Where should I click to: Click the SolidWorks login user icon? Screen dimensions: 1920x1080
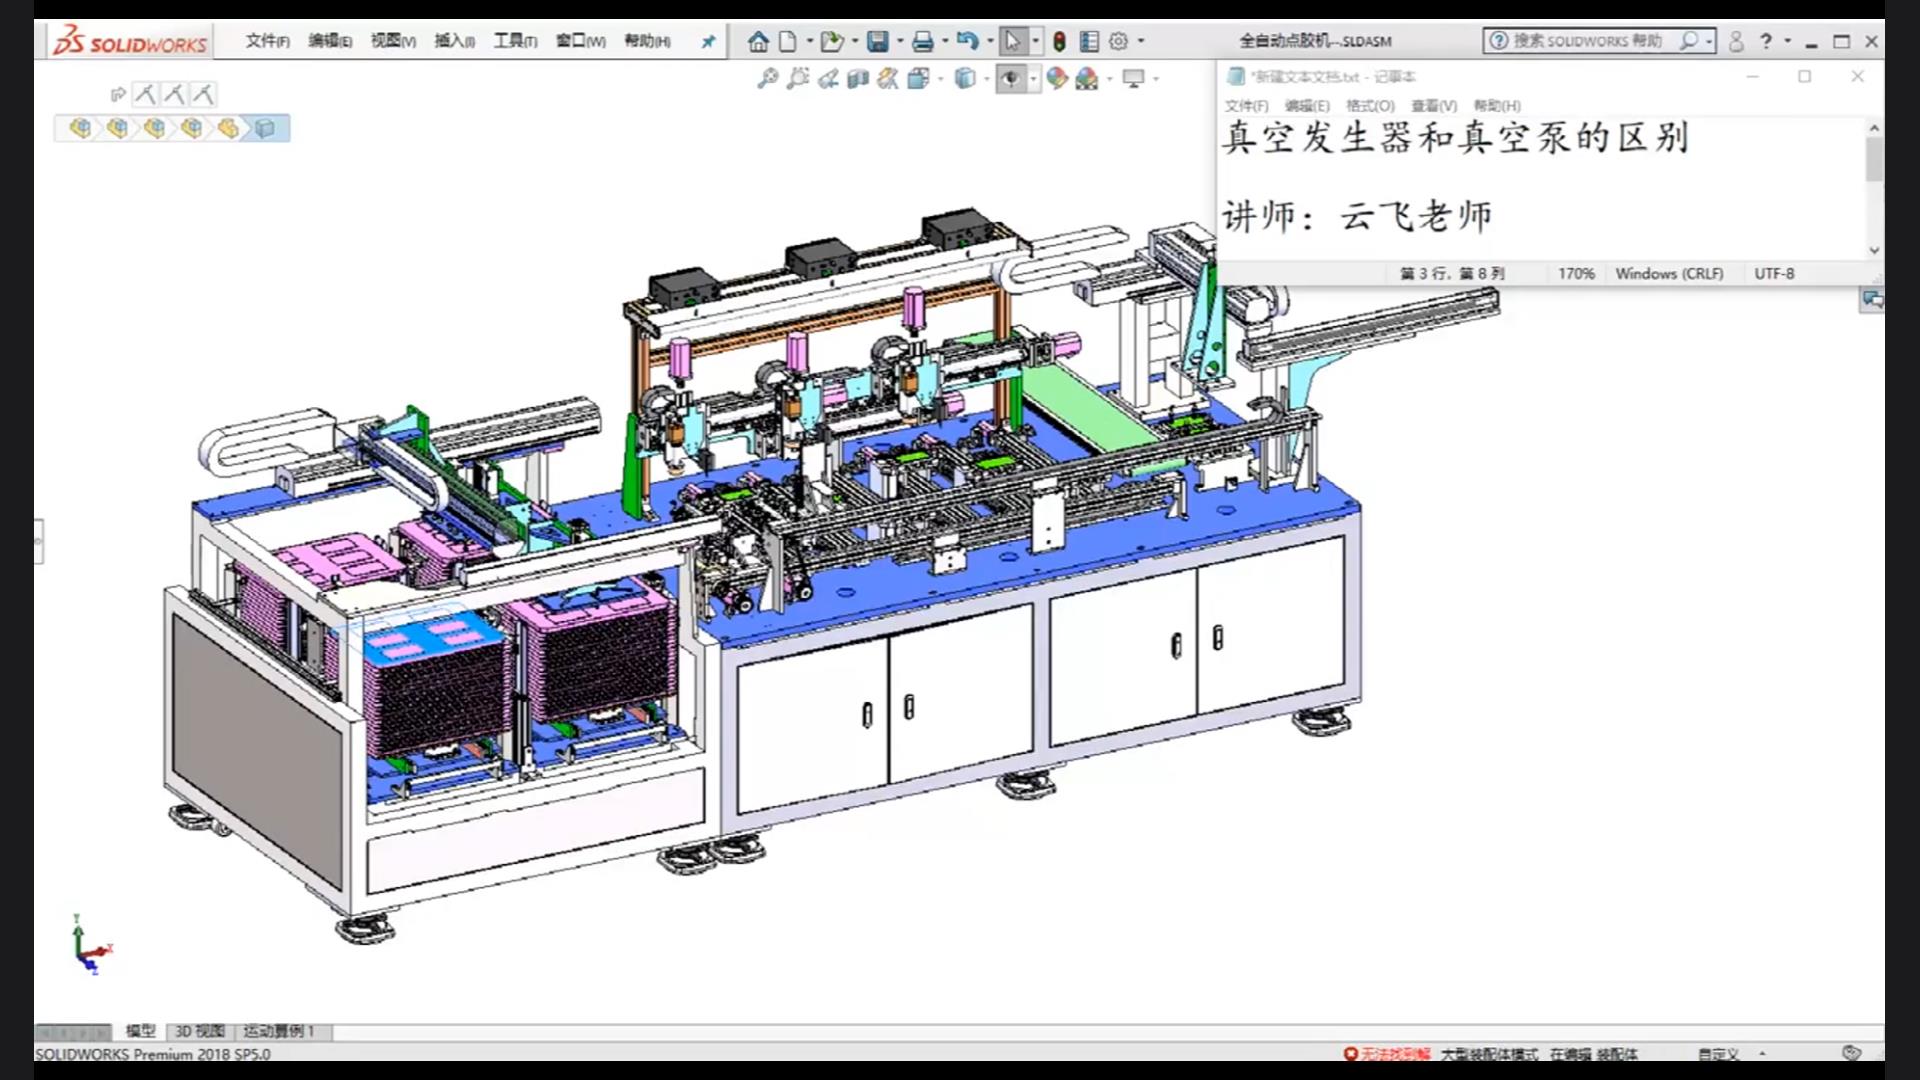tap(1736, 41)
